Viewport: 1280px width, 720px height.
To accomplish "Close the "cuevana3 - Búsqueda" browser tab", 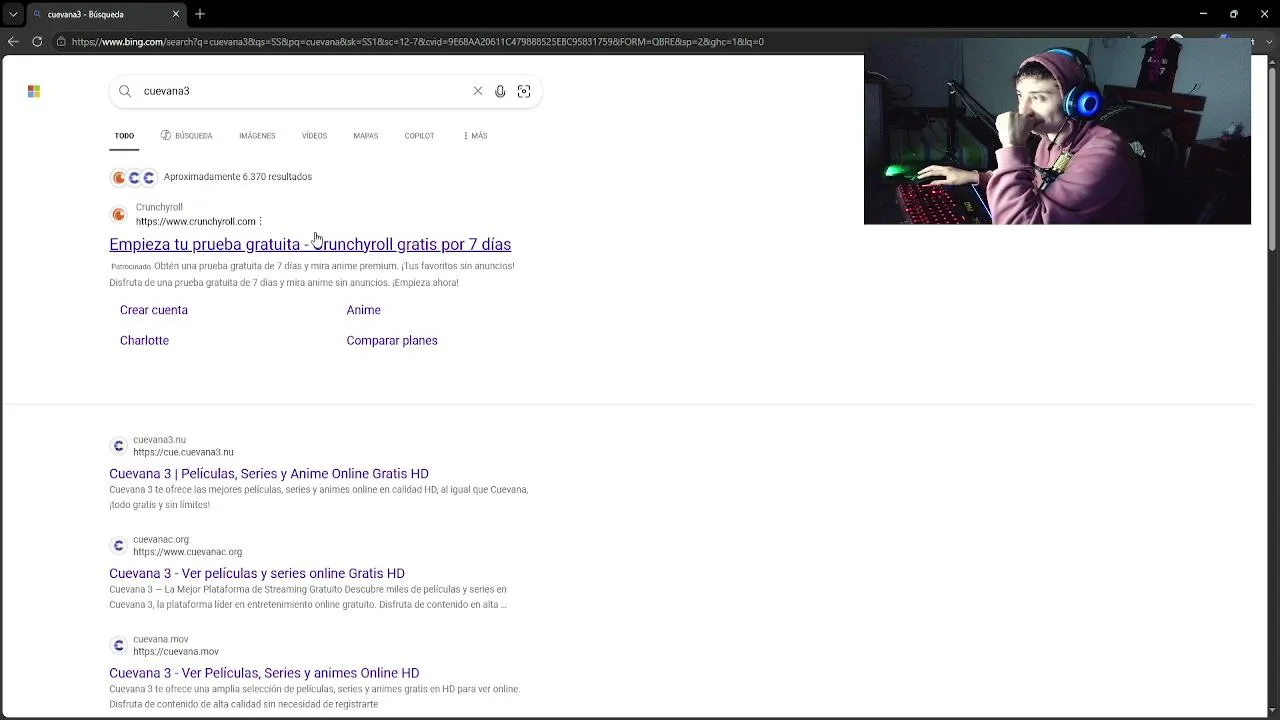I will [x=176, y=14].
